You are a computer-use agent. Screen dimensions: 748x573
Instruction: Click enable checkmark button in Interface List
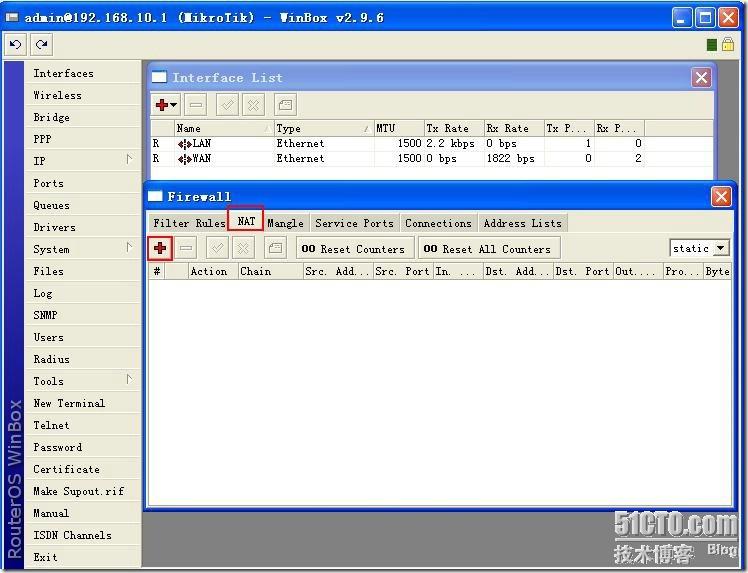pyautogui.click(x=227, y=104)
